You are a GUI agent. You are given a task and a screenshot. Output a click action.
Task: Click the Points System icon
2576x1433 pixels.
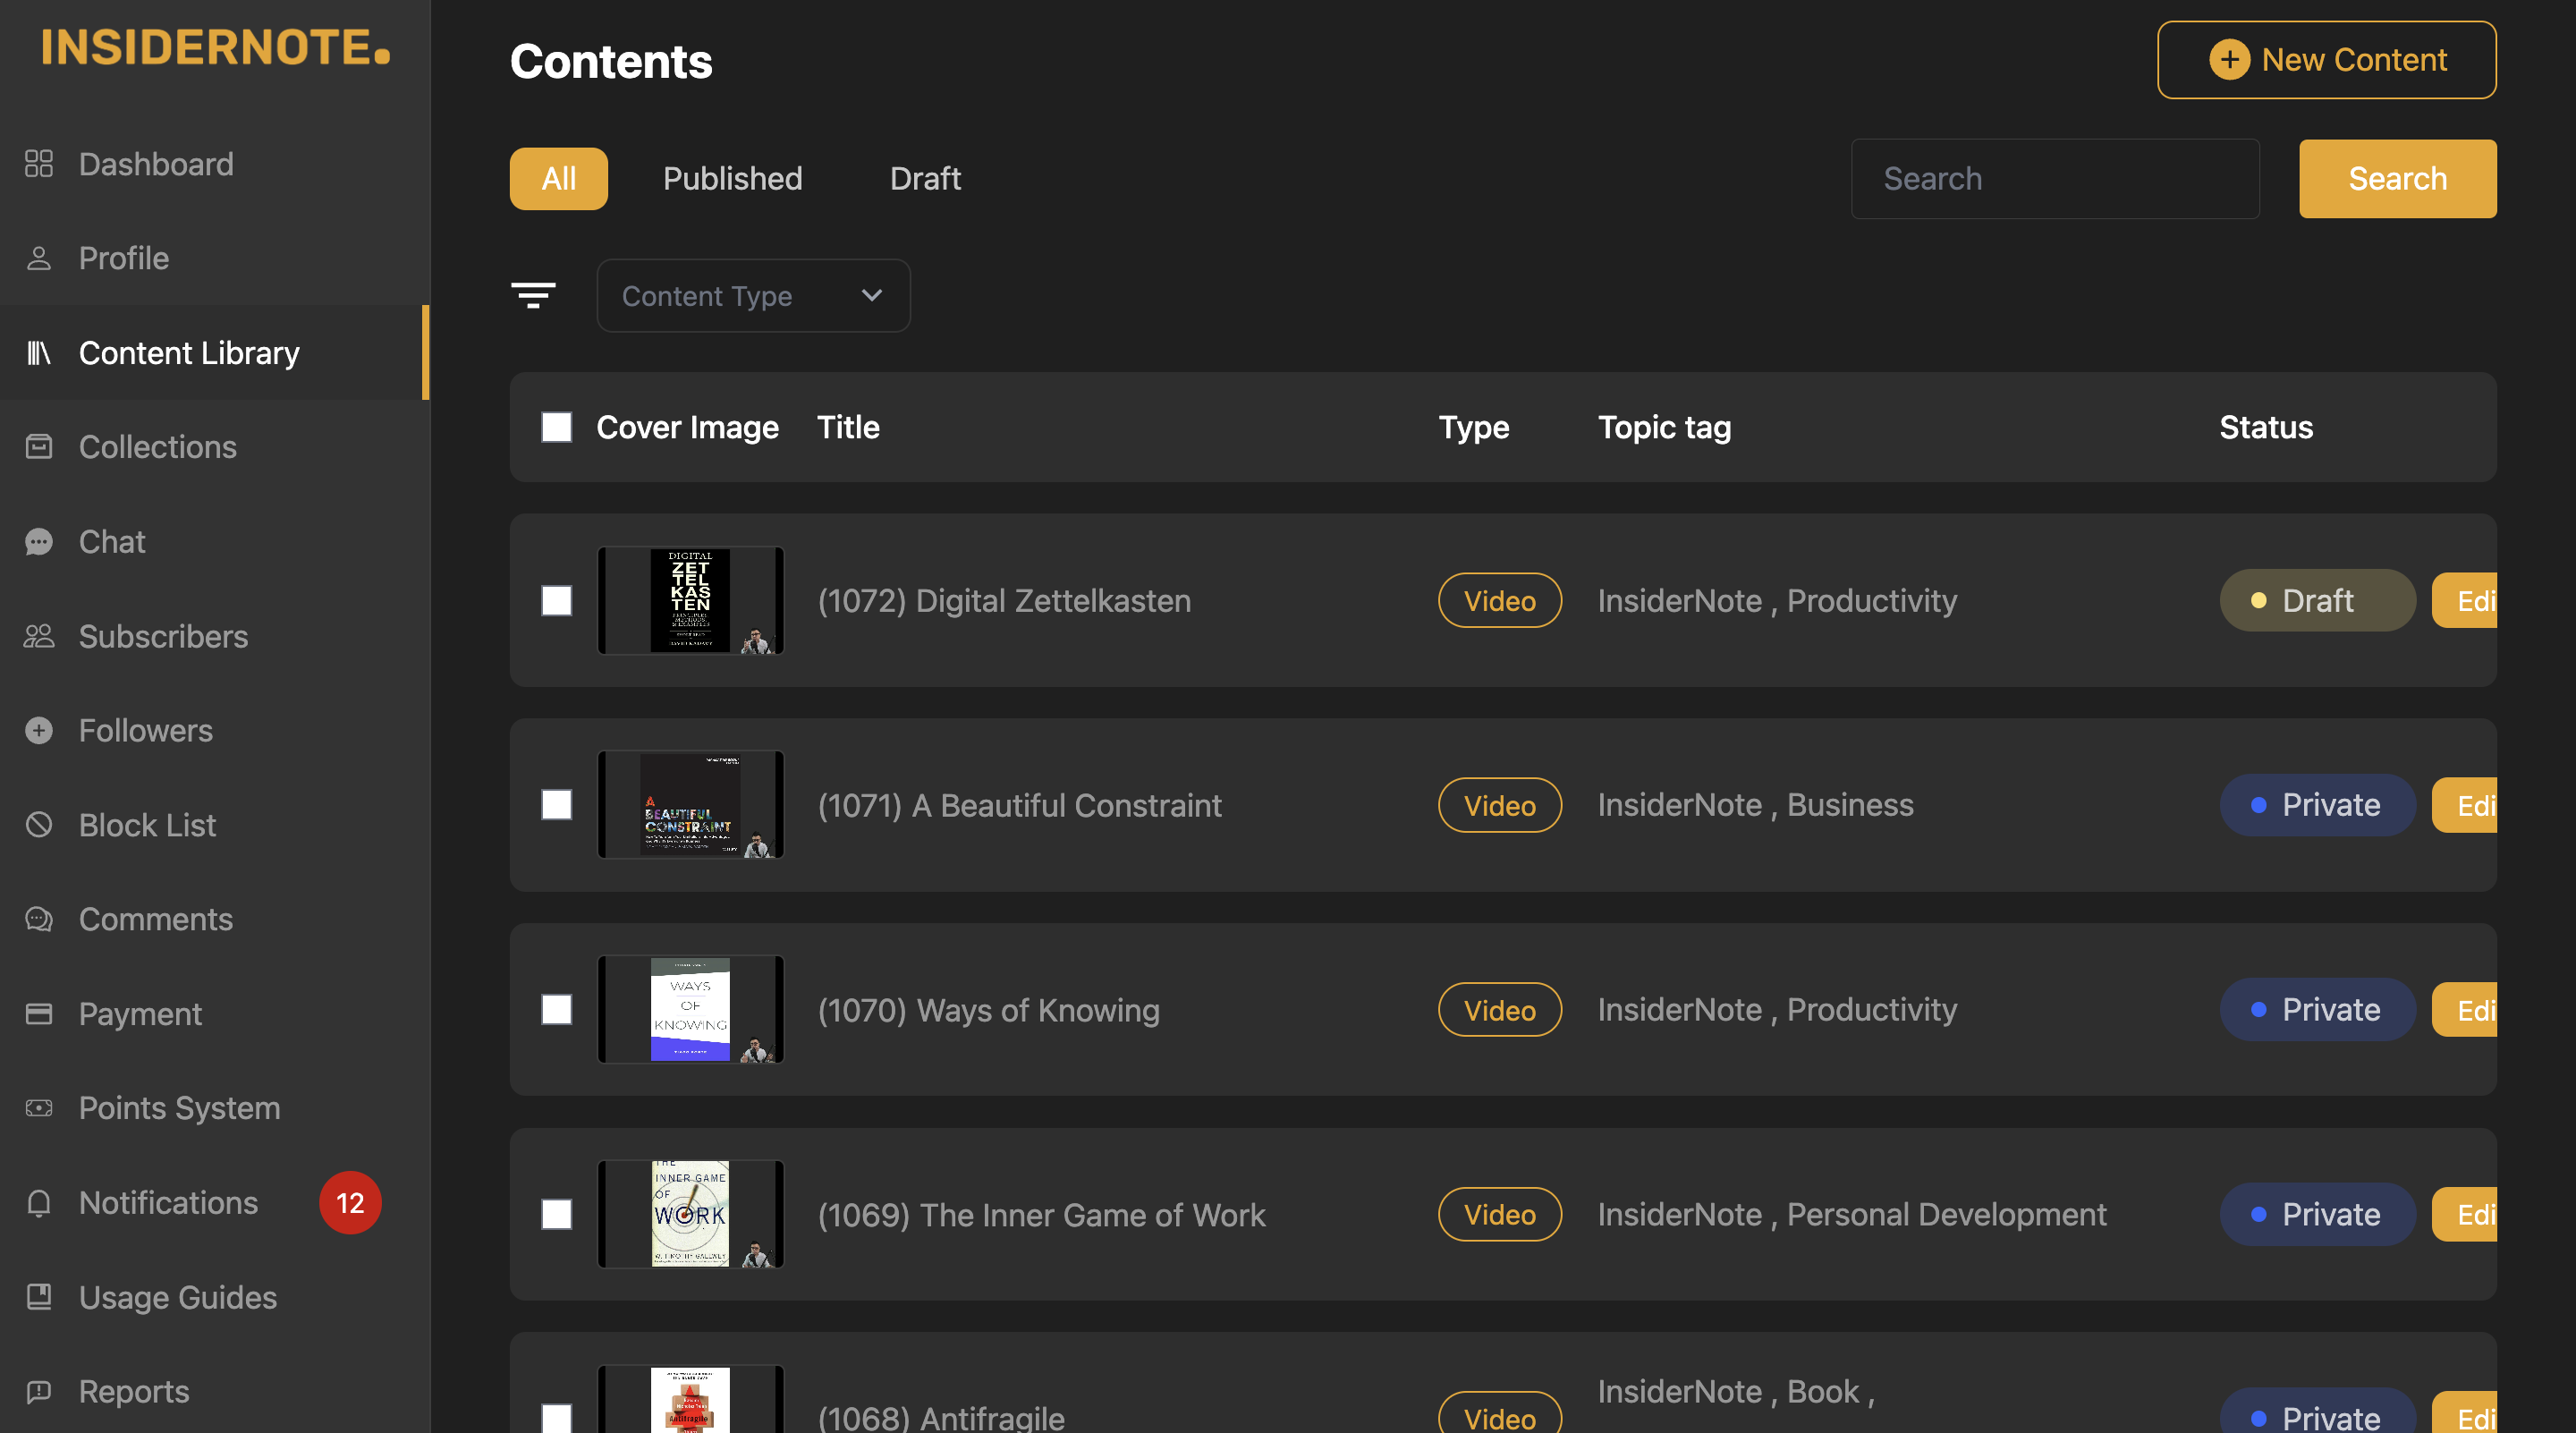coord(39,1108)
